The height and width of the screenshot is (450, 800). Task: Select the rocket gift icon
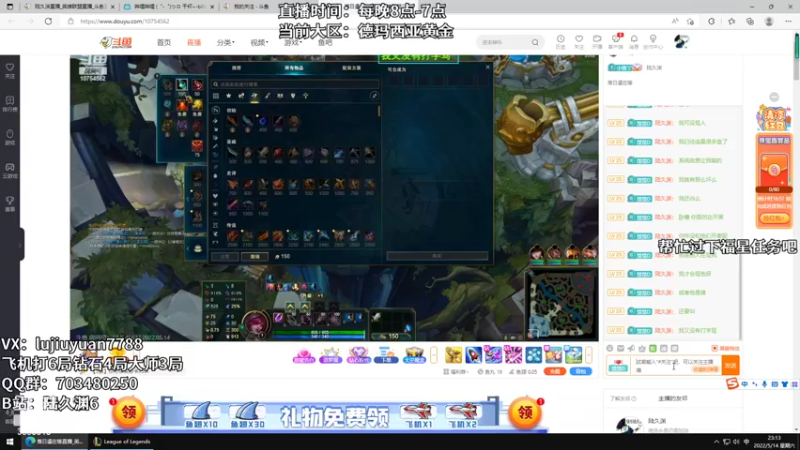473,355
